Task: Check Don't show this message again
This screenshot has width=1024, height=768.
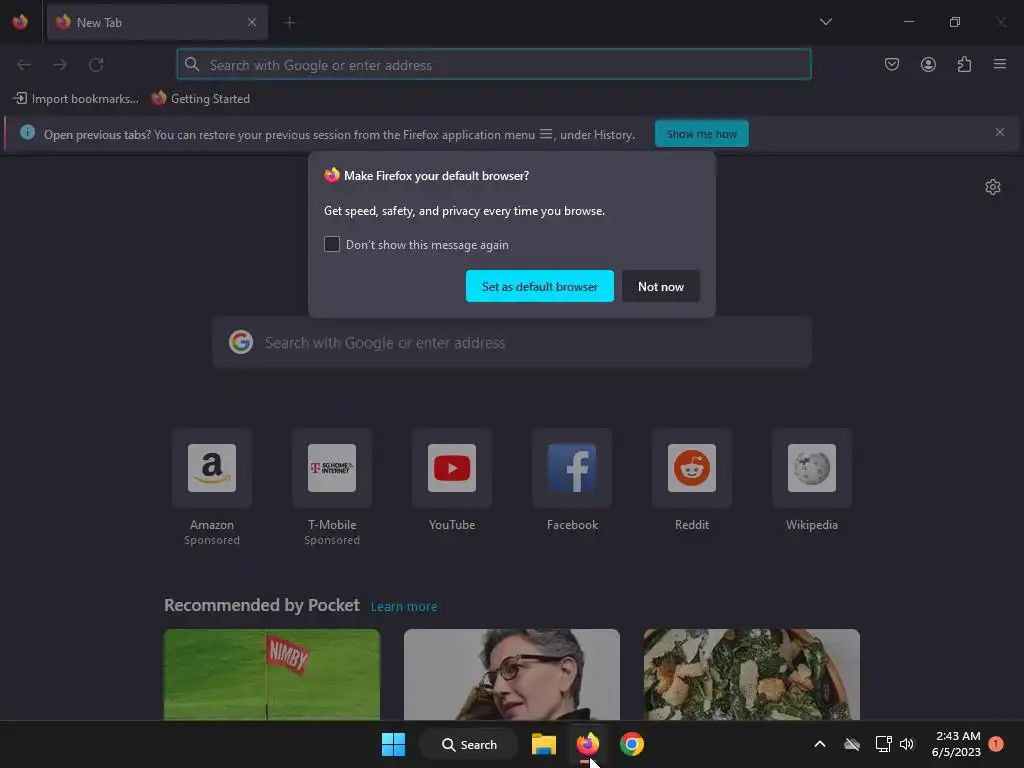Action: point(332,244)
